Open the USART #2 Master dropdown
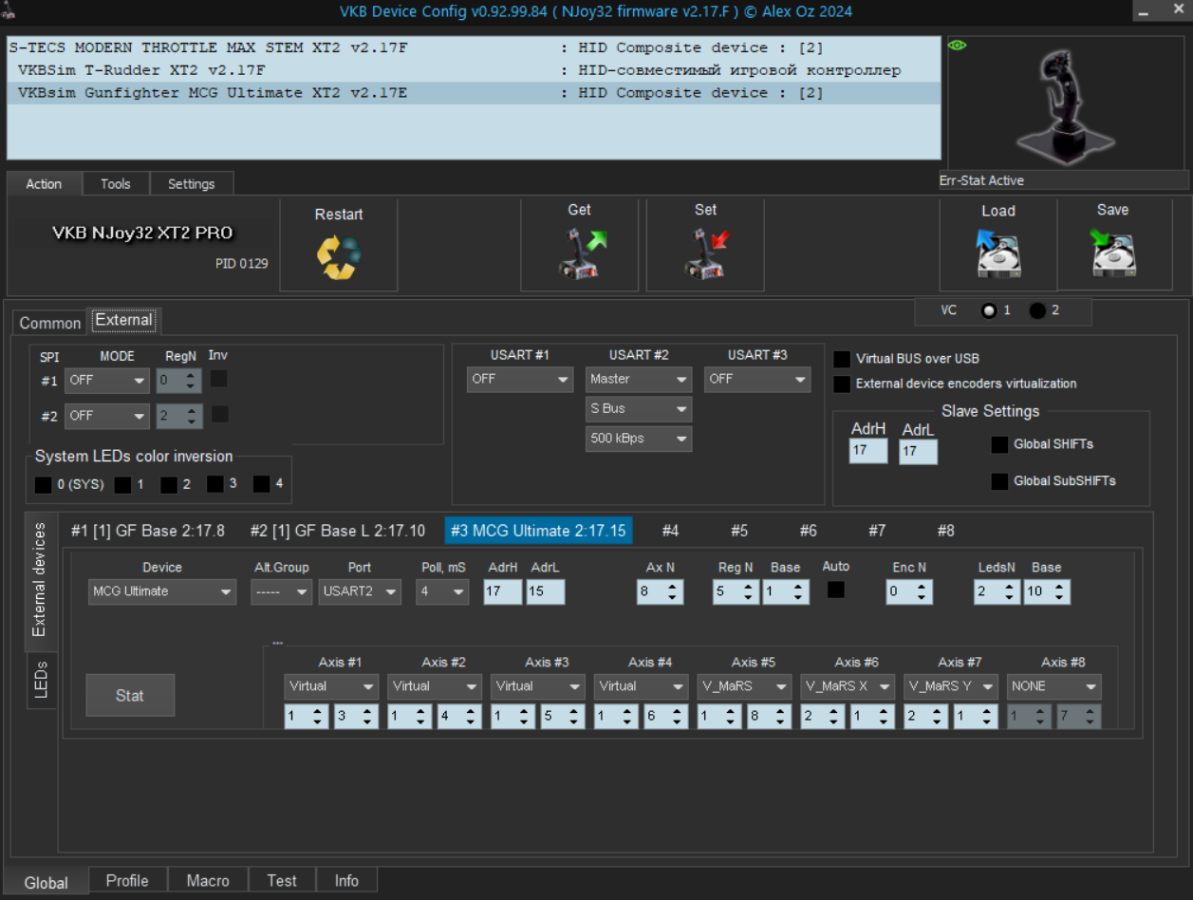The height and width of the screenshot is (900, 1193). (638, 380)
